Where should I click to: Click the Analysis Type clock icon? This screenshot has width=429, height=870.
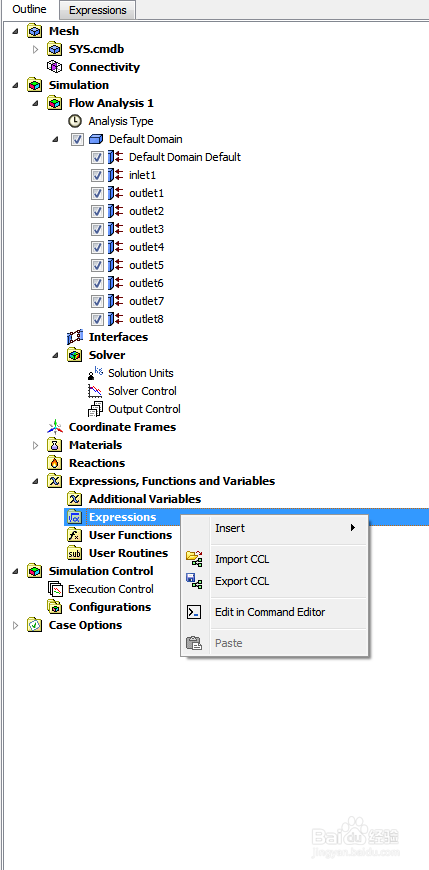point(74,121)
